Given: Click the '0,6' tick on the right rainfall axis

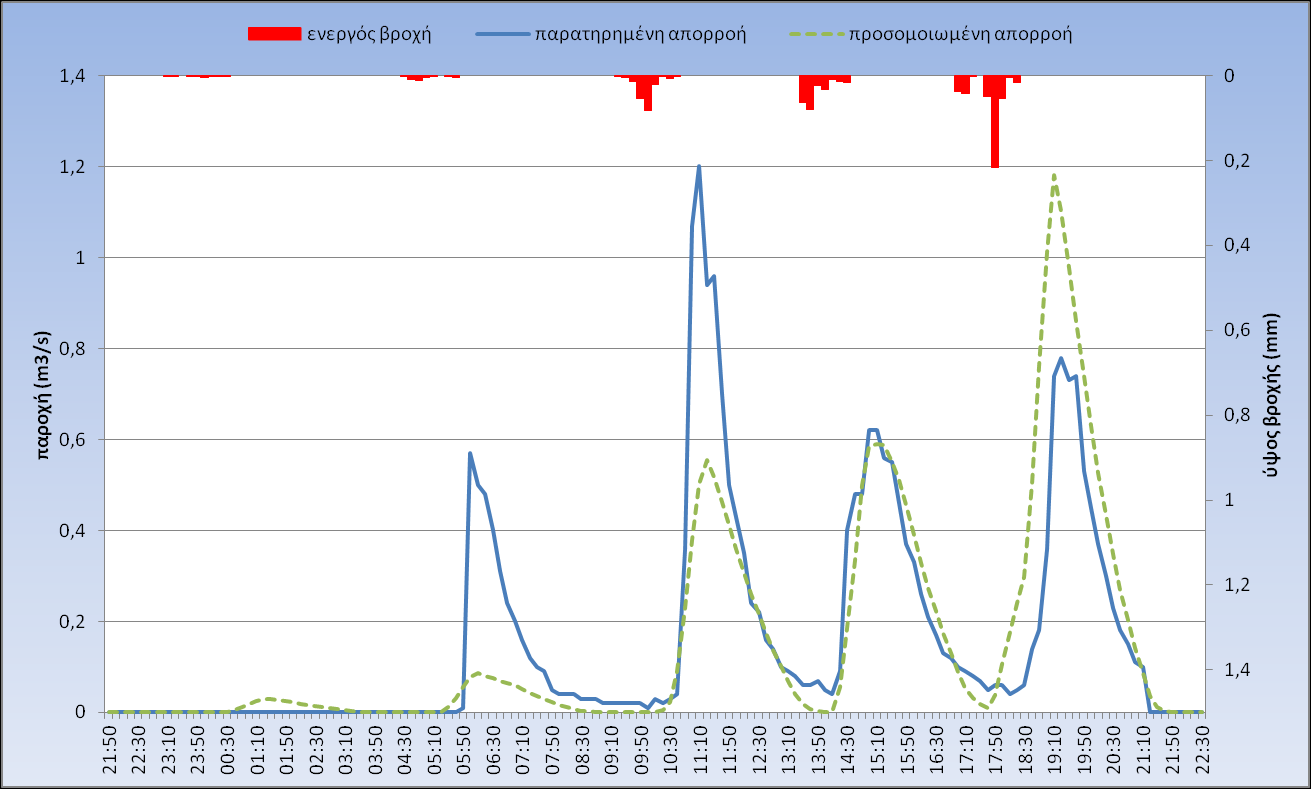Looking at the screenshot, I should coord(1238,330).
